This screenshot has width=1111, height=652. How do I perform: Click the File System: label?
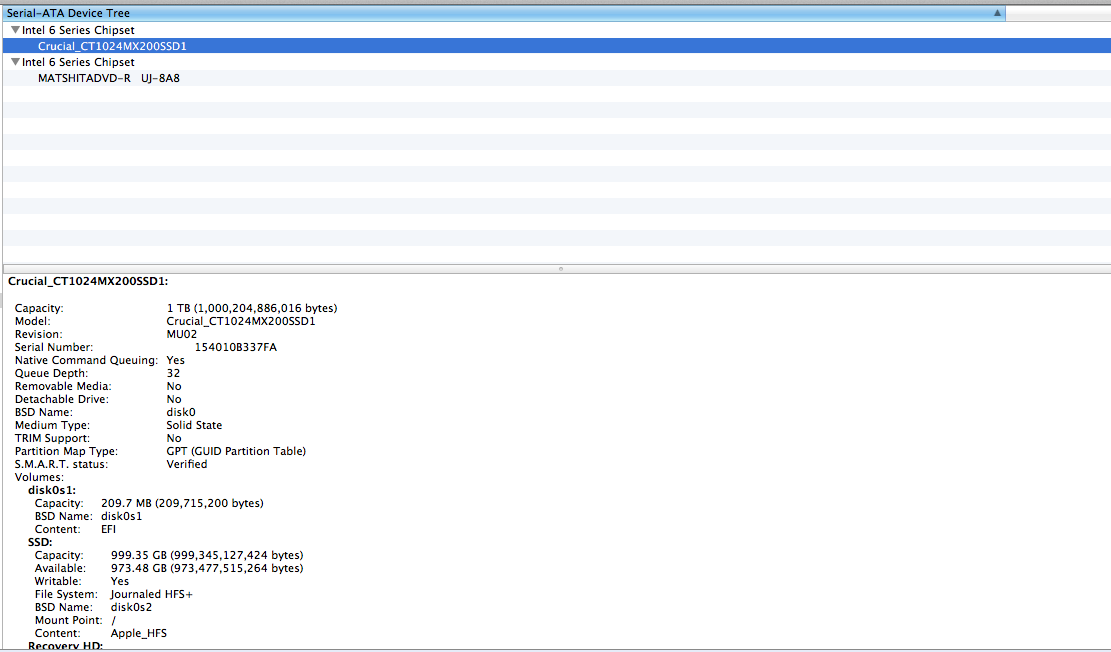66,594
